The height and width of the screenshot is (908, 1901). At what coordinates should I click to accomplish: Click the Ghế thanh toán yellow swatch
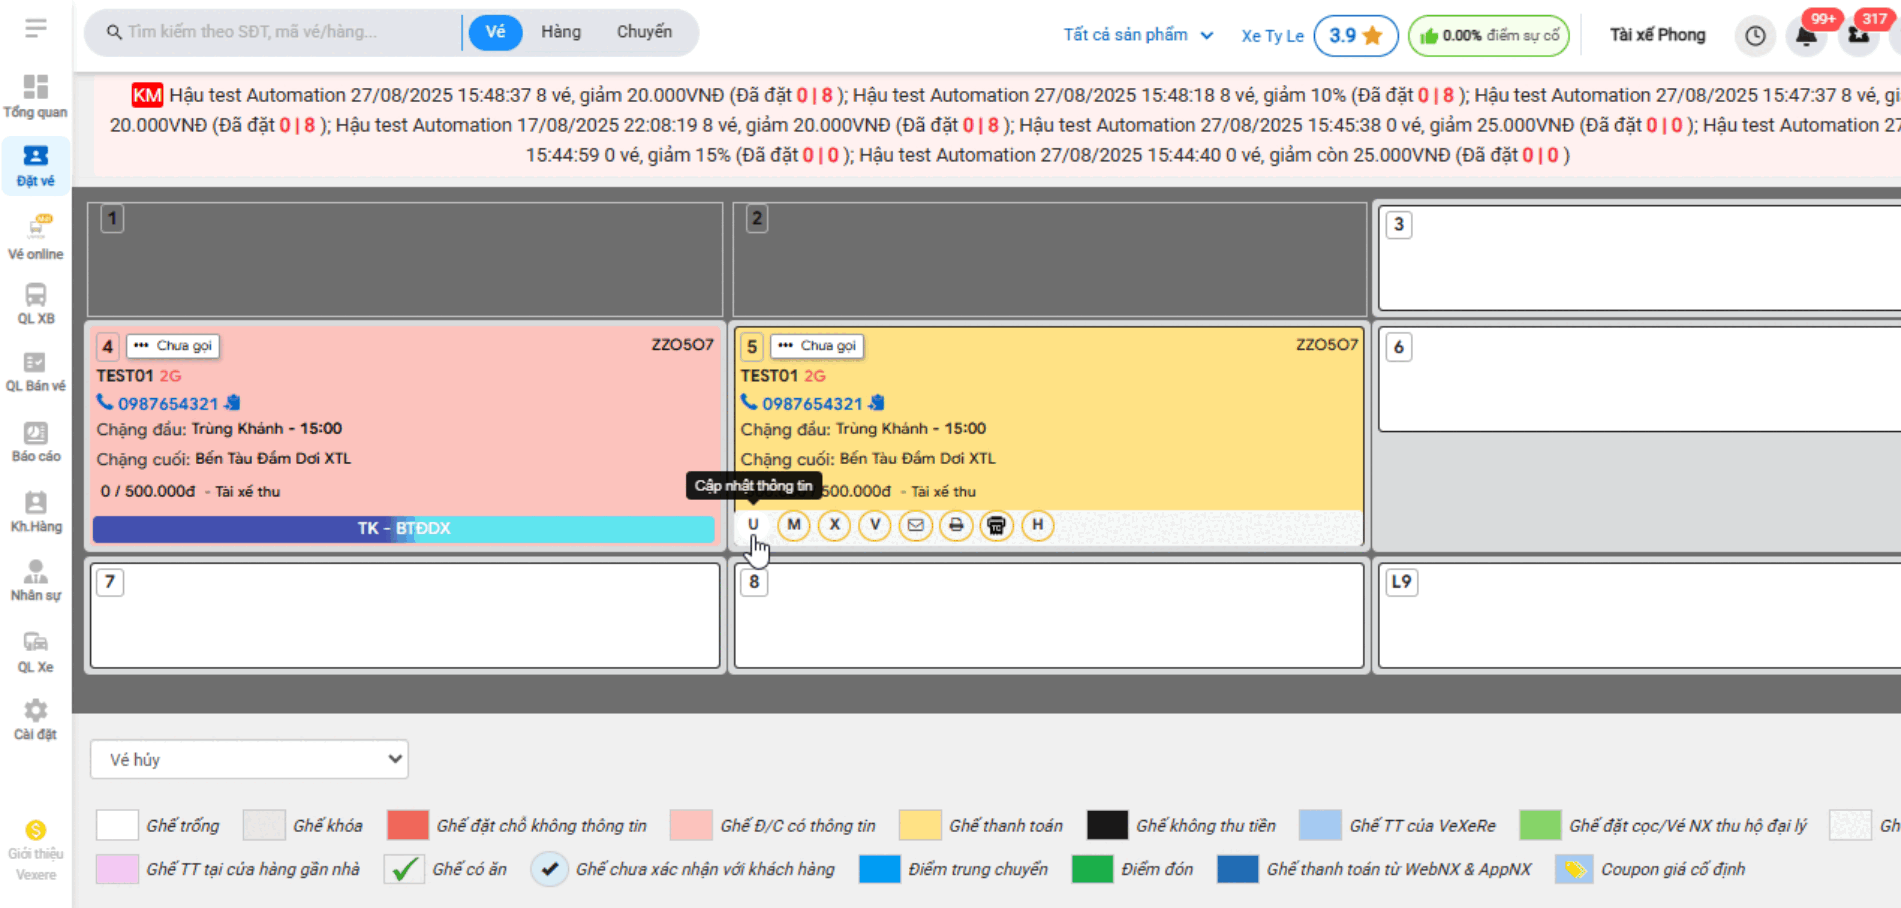click(919, 825)
